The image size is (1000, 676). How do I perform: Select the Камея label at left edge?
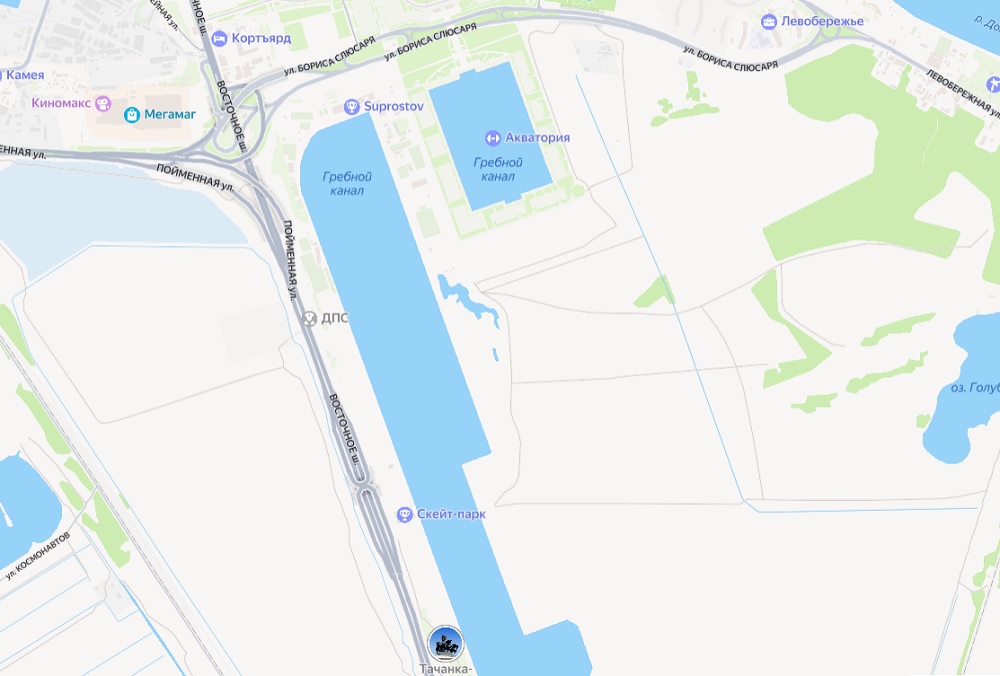click(x=24, y=75)
